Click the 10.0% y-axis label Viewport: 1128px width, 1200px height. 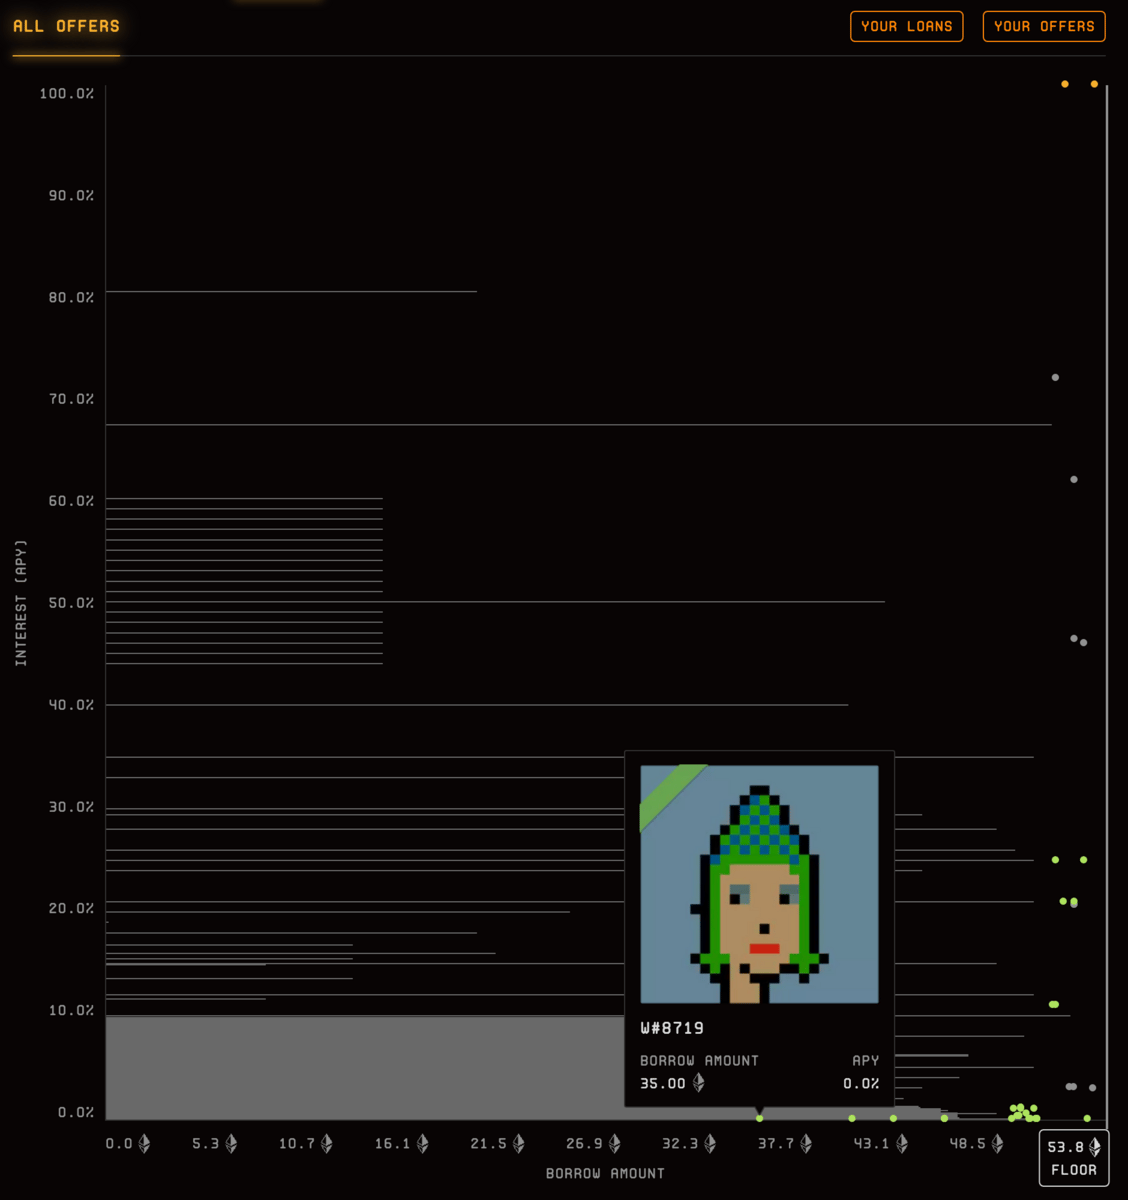71,1010
